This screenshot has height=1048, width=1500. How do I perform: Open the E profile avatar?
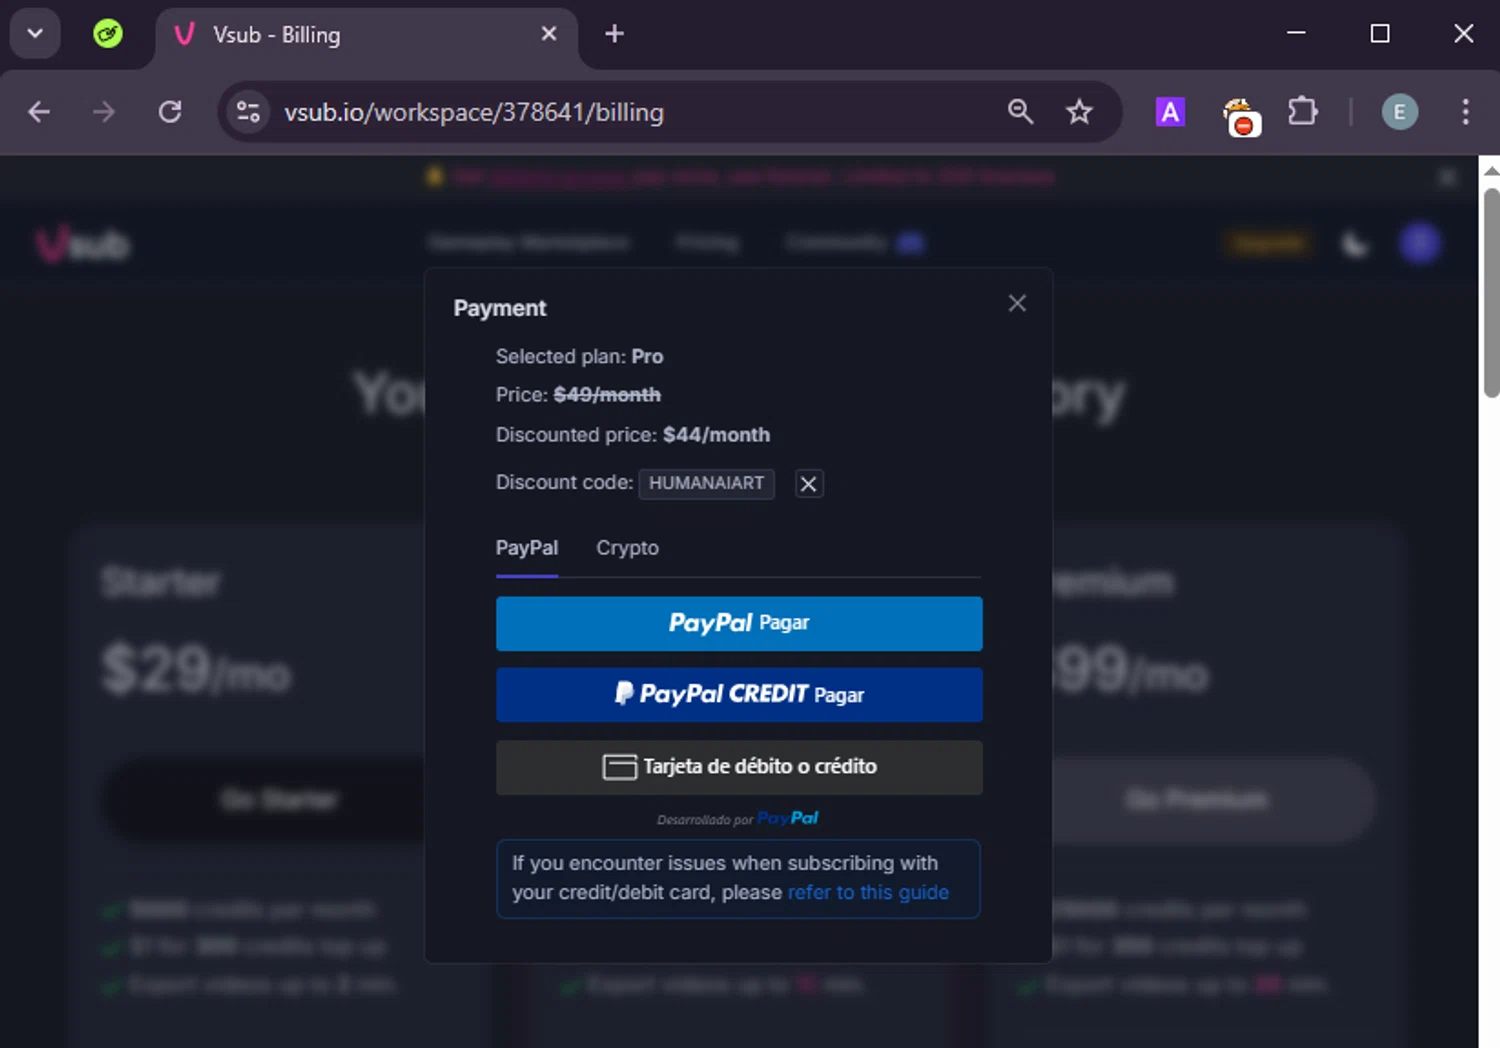pyautogui.click(x=1400, y=112)
